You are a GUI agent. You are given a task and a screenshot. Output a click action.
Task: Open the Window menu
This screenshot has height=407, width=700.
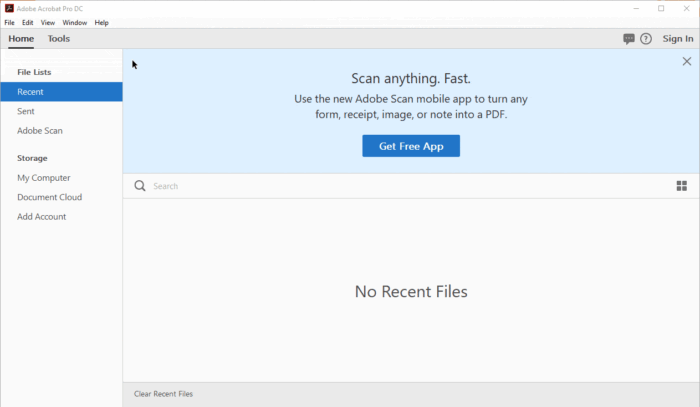click(74, 22)
